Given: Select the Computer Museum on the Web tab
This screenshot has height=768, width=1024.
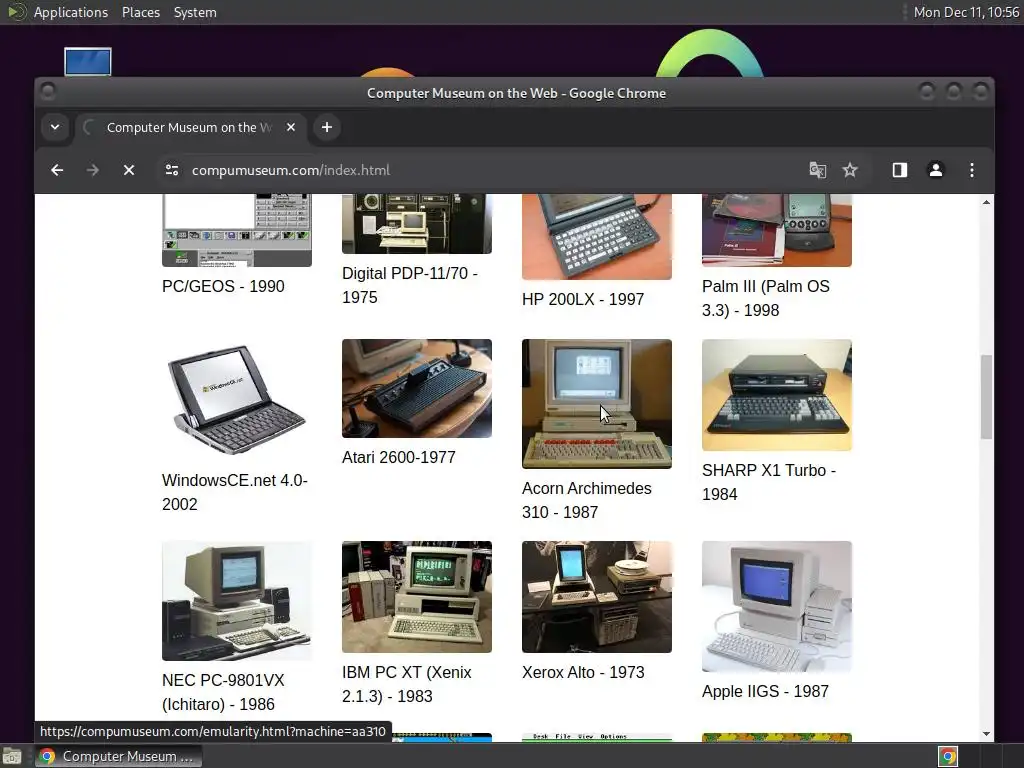Looking at the screenshot, I should point(189,127).
